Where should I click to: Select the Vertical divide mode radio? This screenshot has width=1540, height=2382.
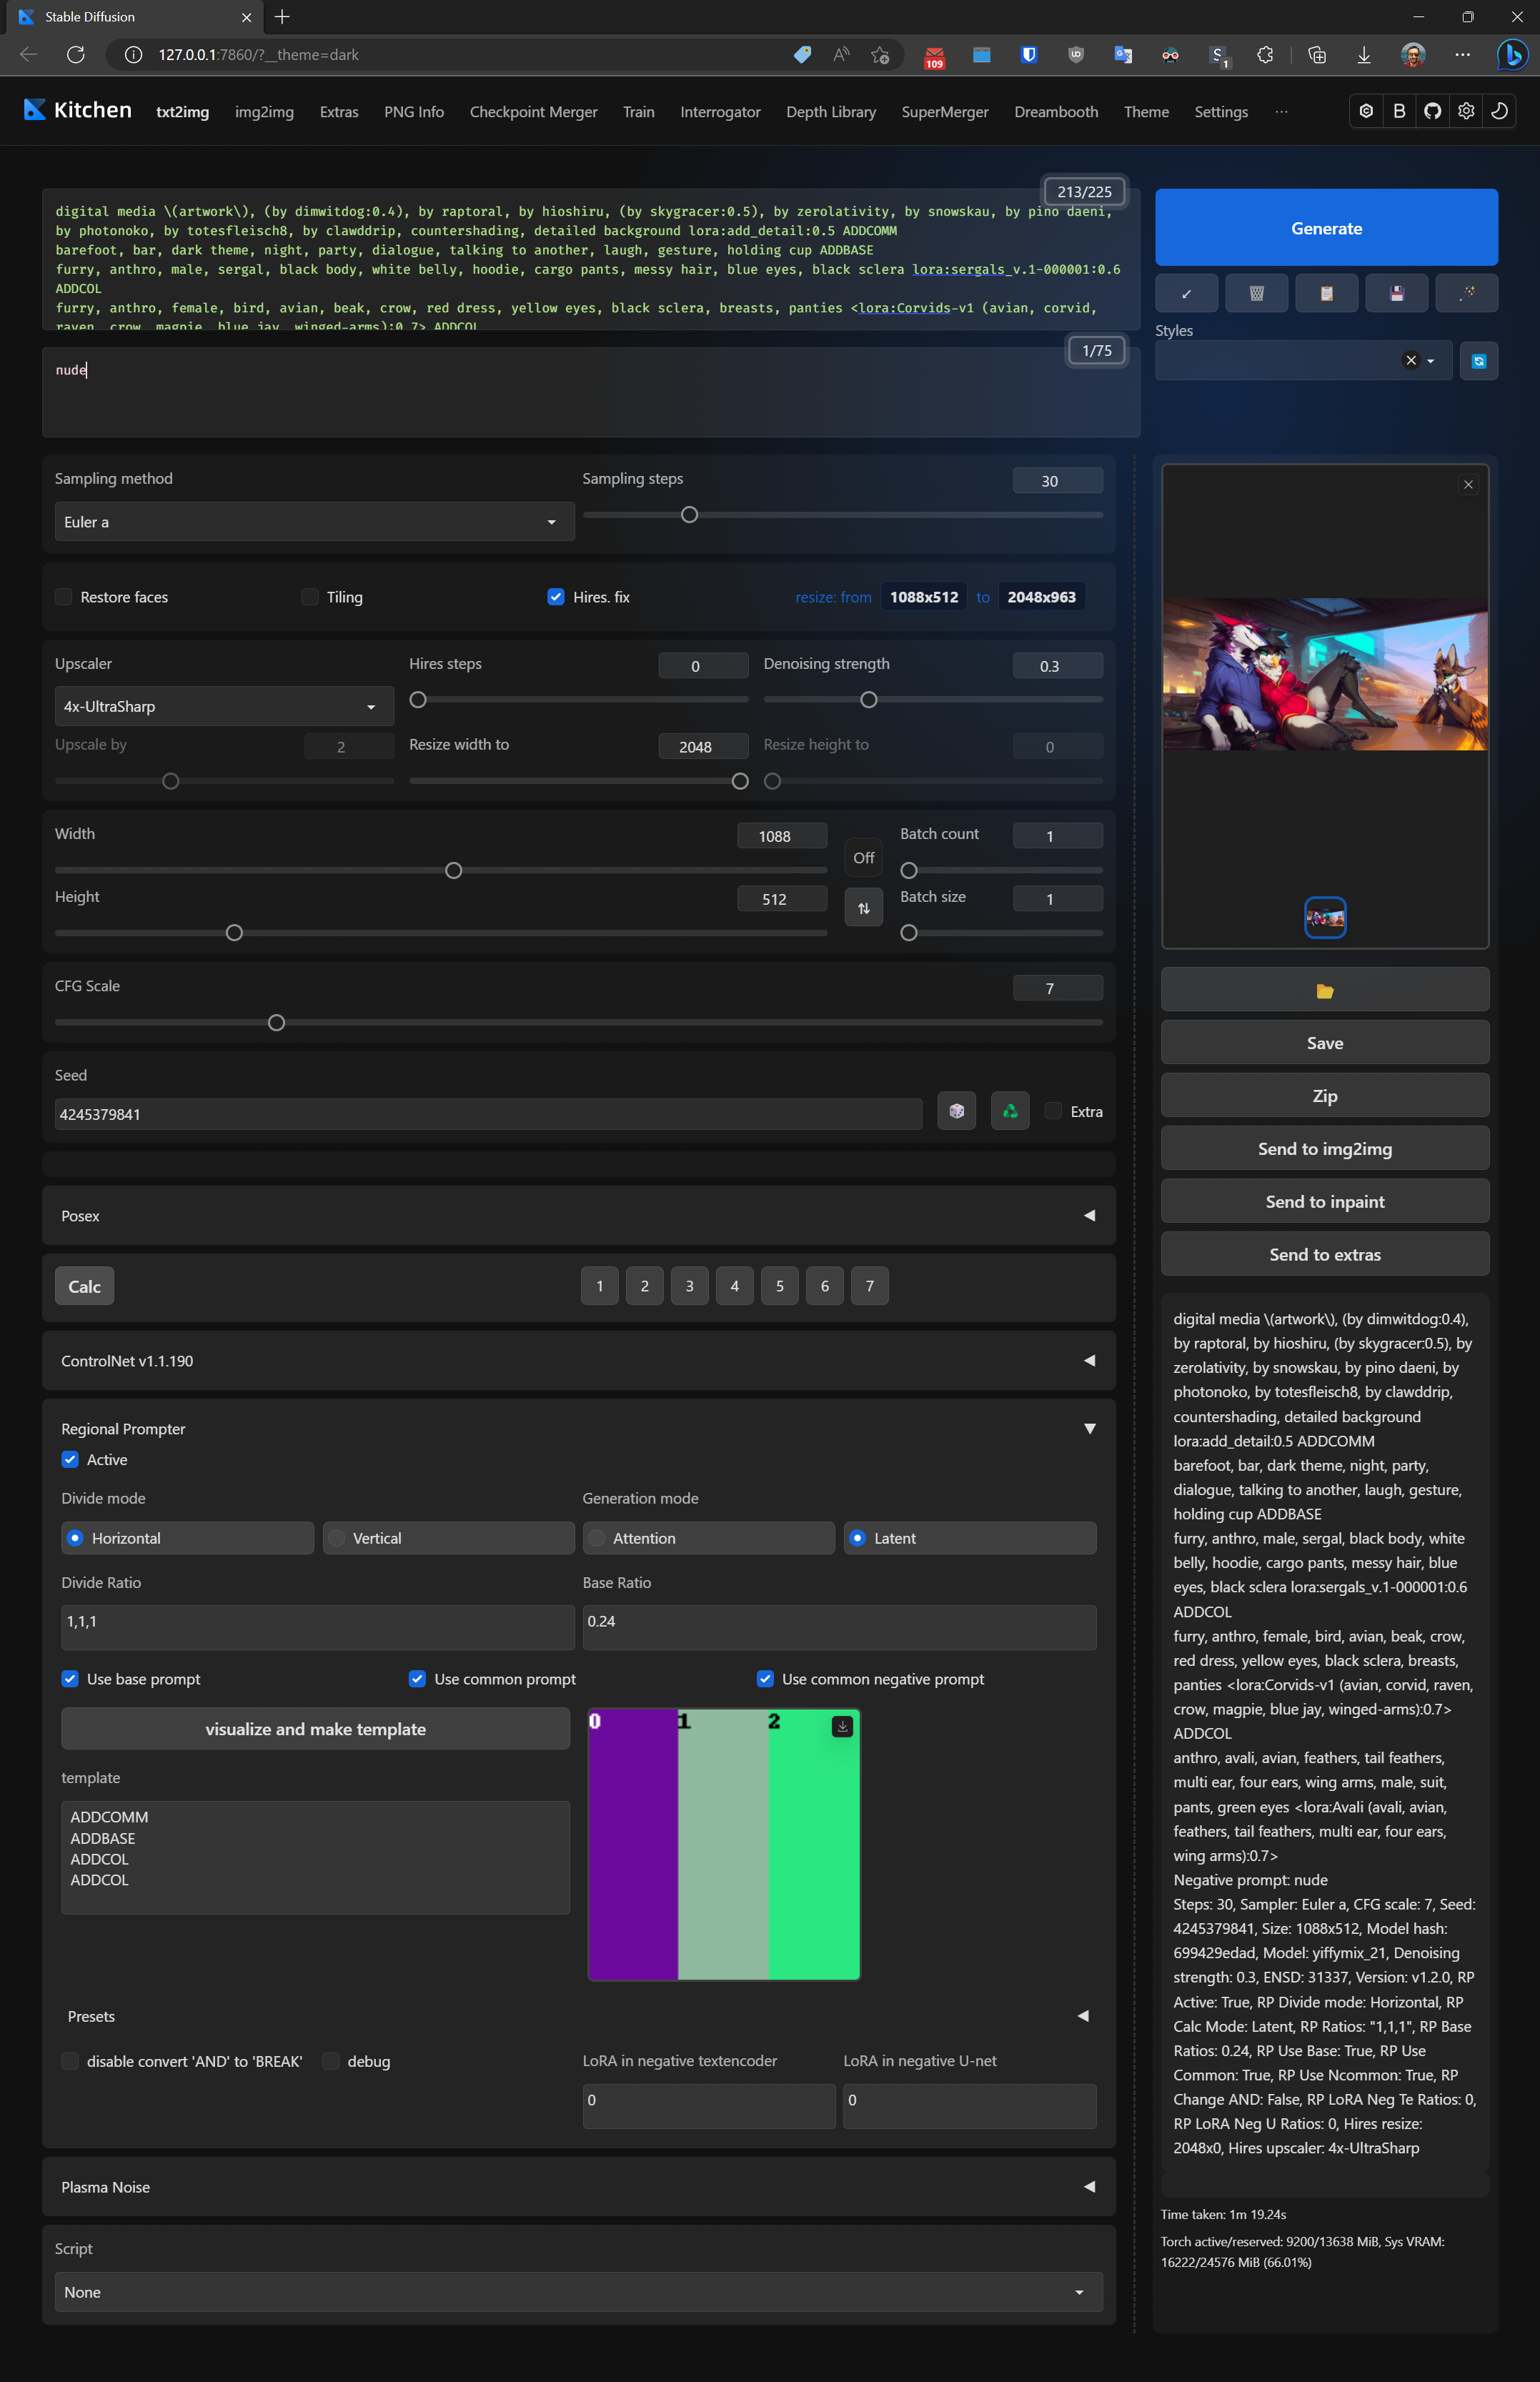tap(337, 1538)
